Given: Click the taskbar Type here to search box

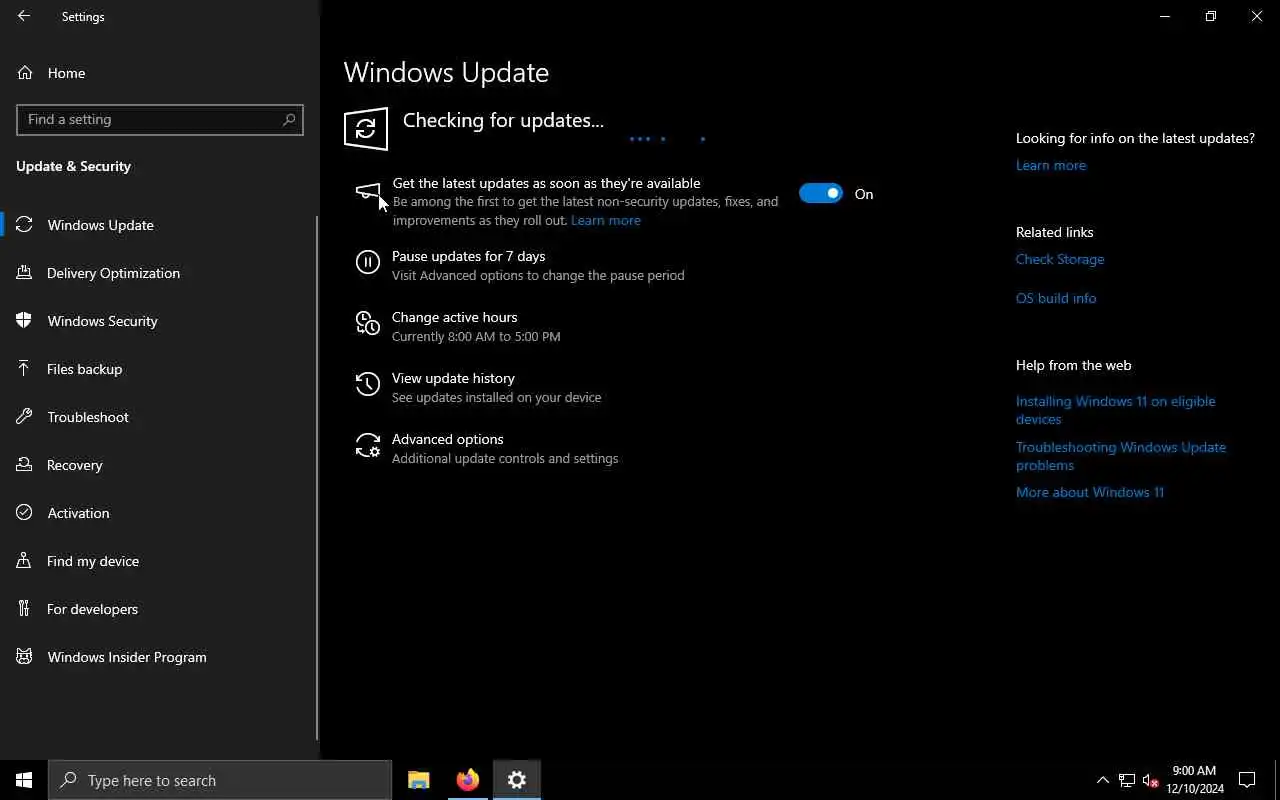Looking at the screenshot, I should point(220,780).
